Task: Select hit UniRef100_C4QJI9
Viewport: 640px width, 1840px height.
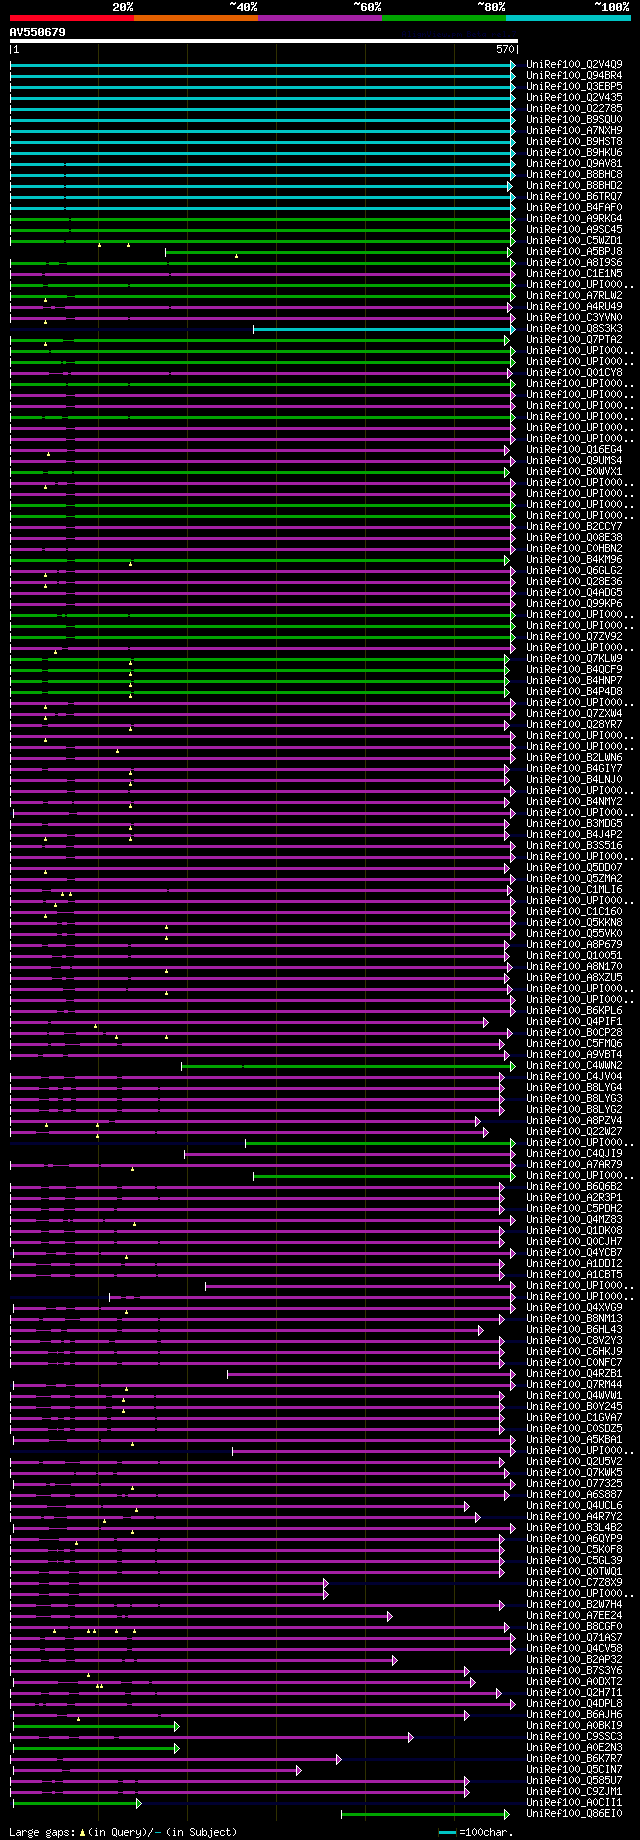Action: (x=574, y=1153)
